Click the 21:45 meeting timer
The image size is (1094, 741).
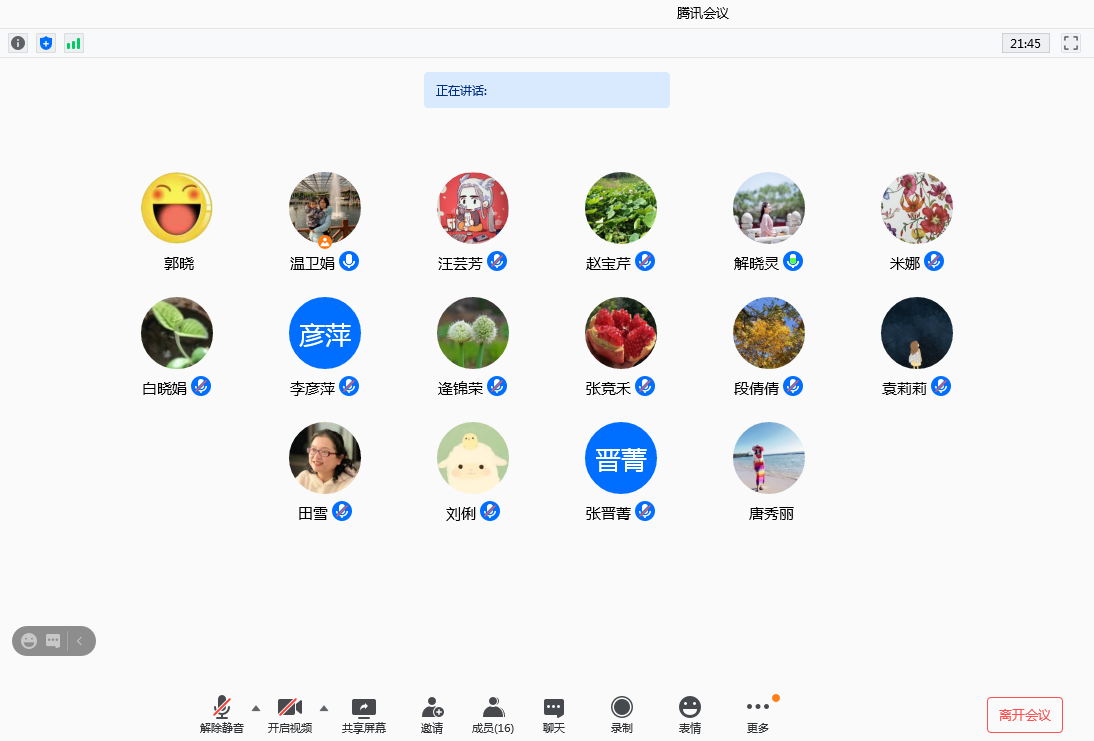point(1025,43)
